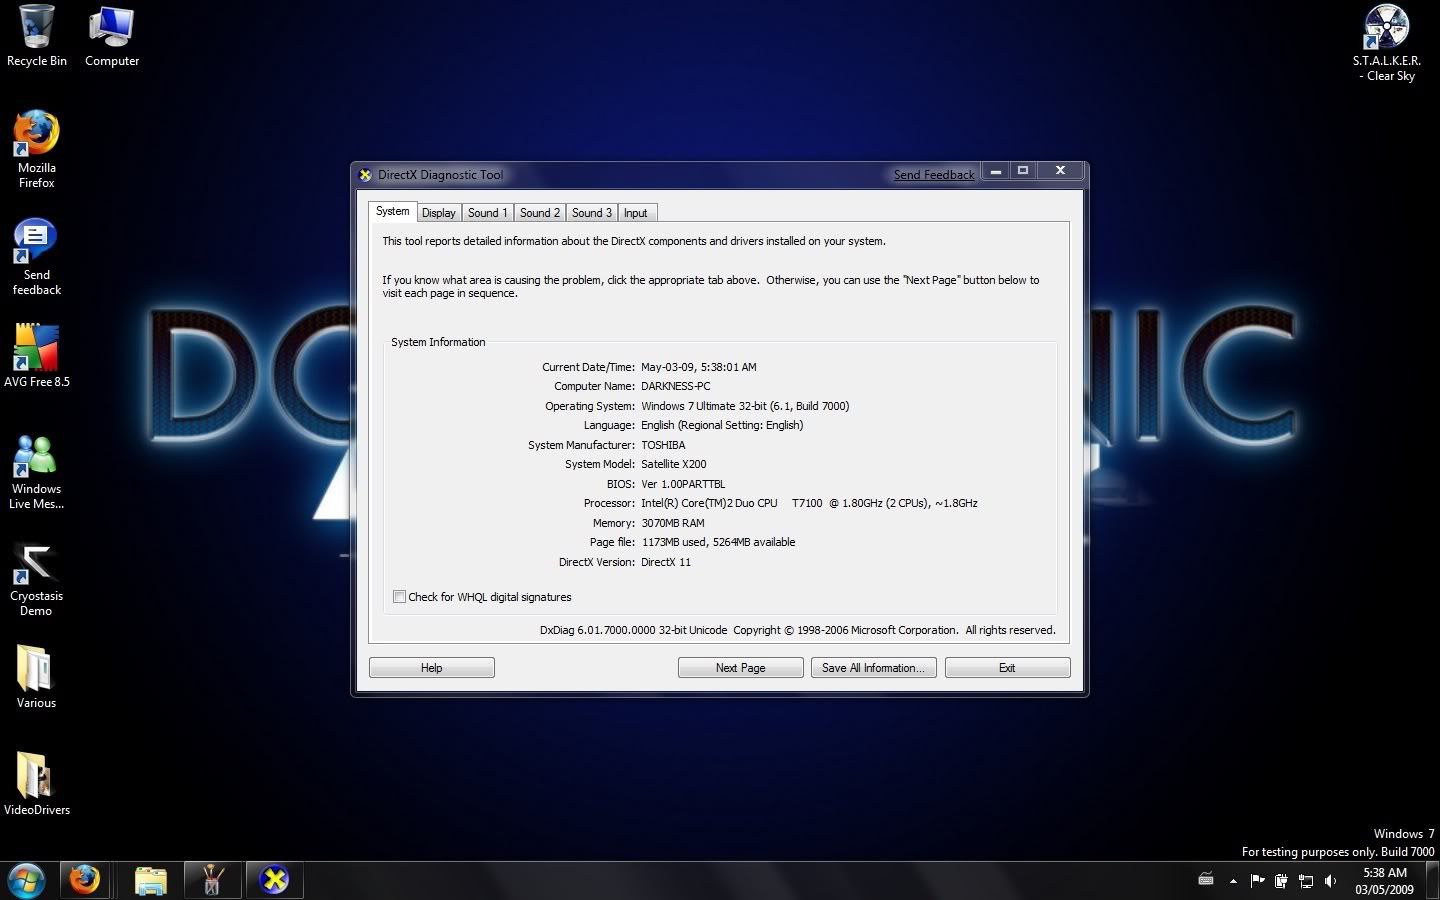This screenshot has height=900, width=1440.
Task: Switch to the Input tab
Action: tap(636, 213)
